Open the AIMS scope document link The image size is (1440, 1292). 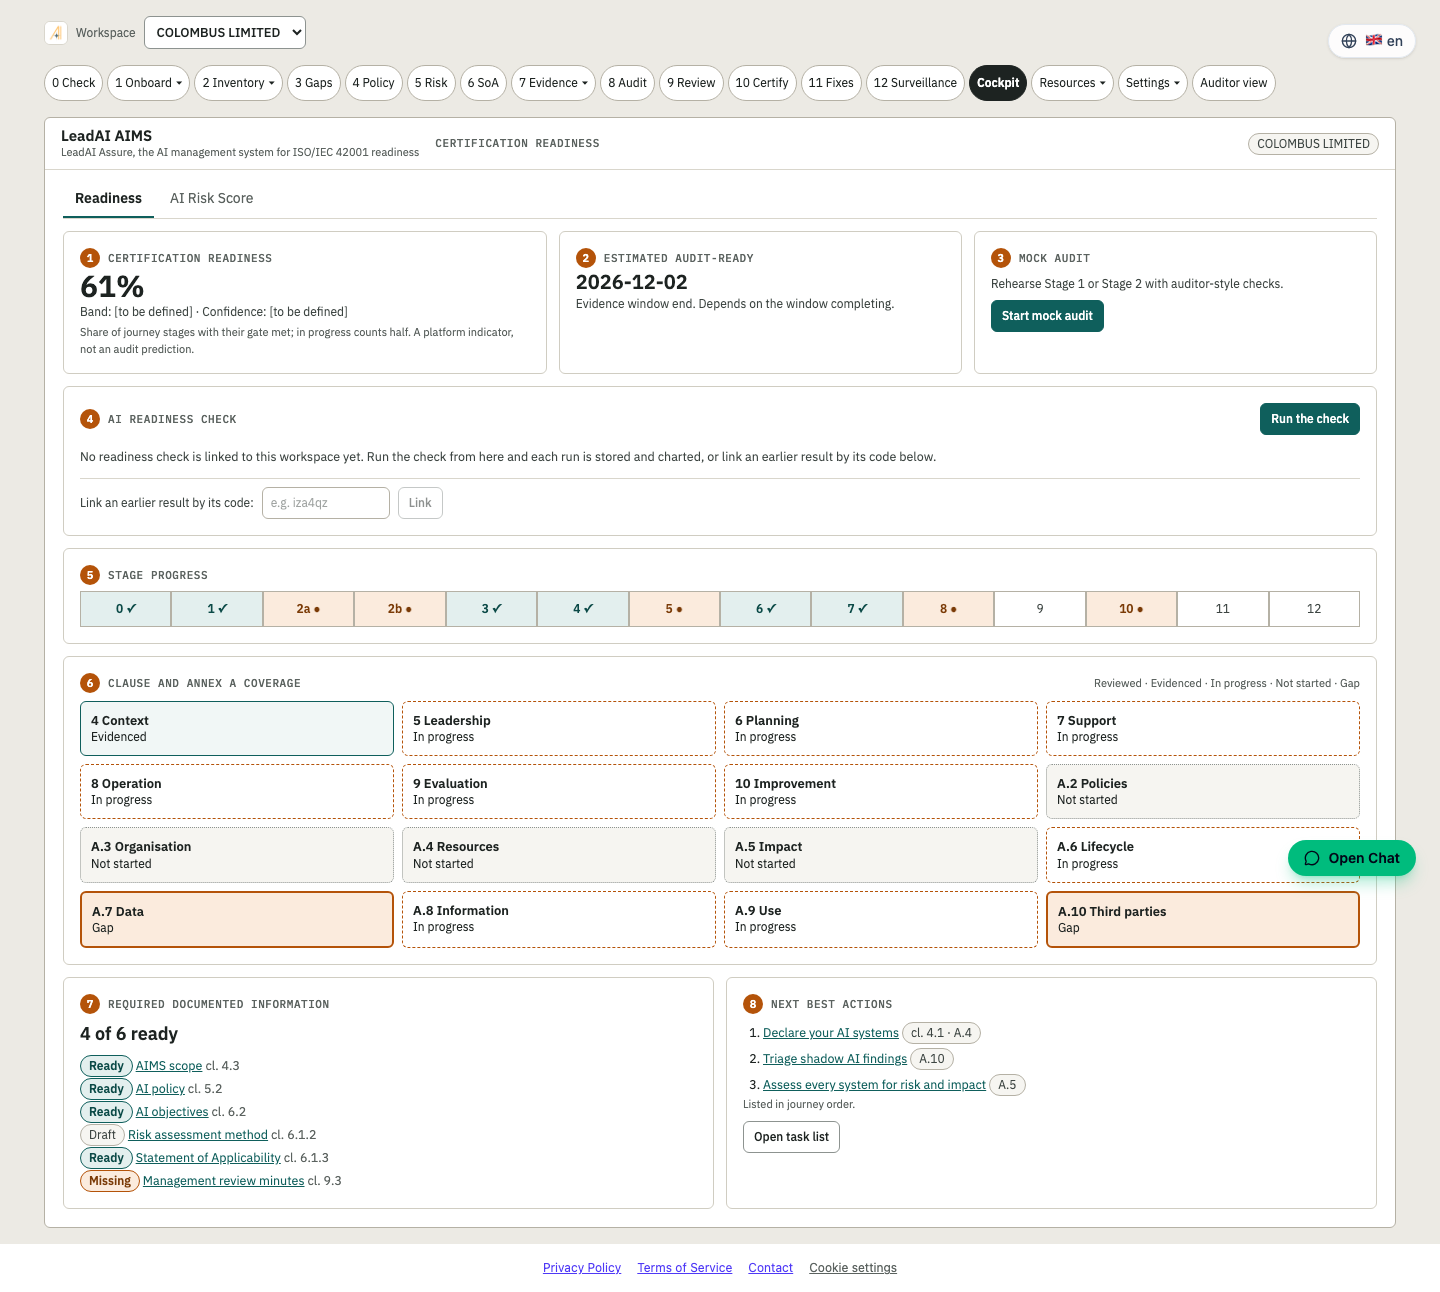[169, 1066]
